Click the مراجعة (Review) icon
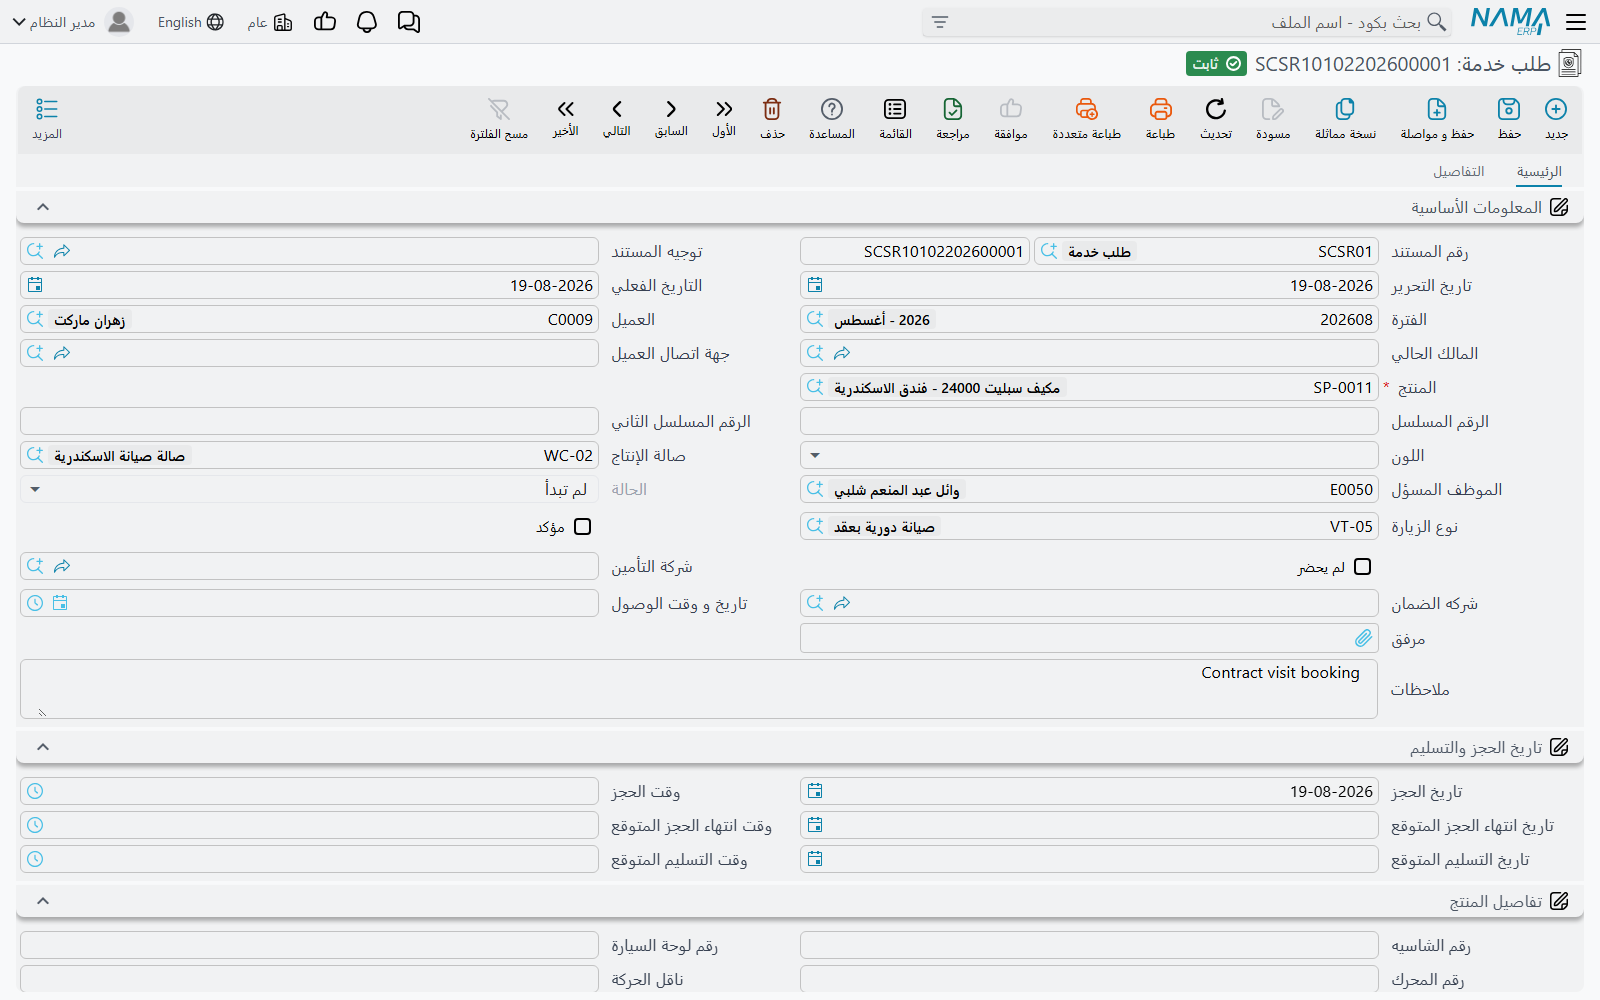 coord(953,109)
